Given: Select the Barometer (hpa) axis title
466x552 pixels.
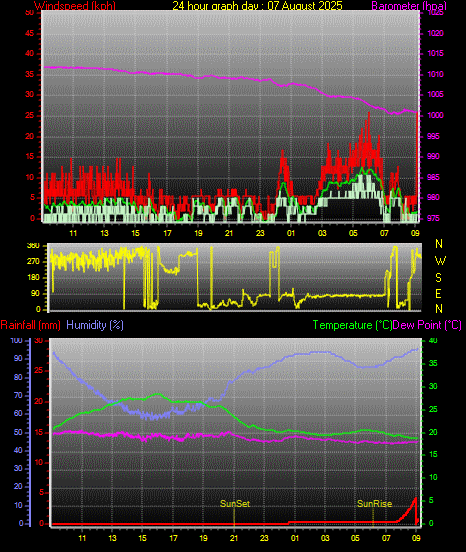Looking at the screenshot, I should pos(409,6).
